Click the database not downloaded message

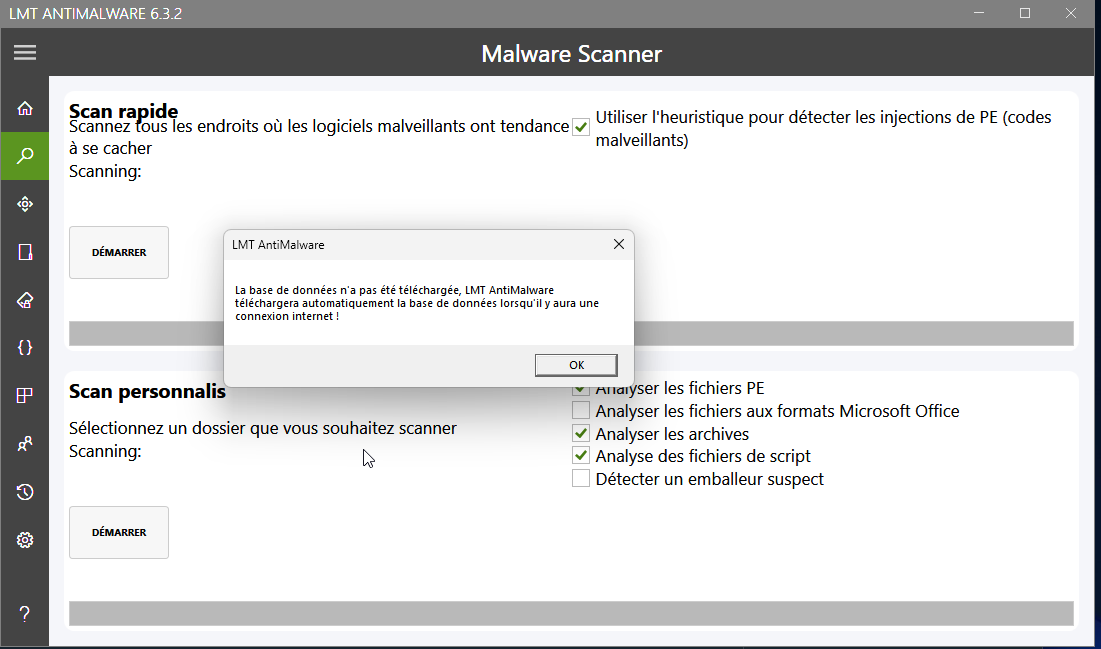pyautogui.click(x=417, y=303)
